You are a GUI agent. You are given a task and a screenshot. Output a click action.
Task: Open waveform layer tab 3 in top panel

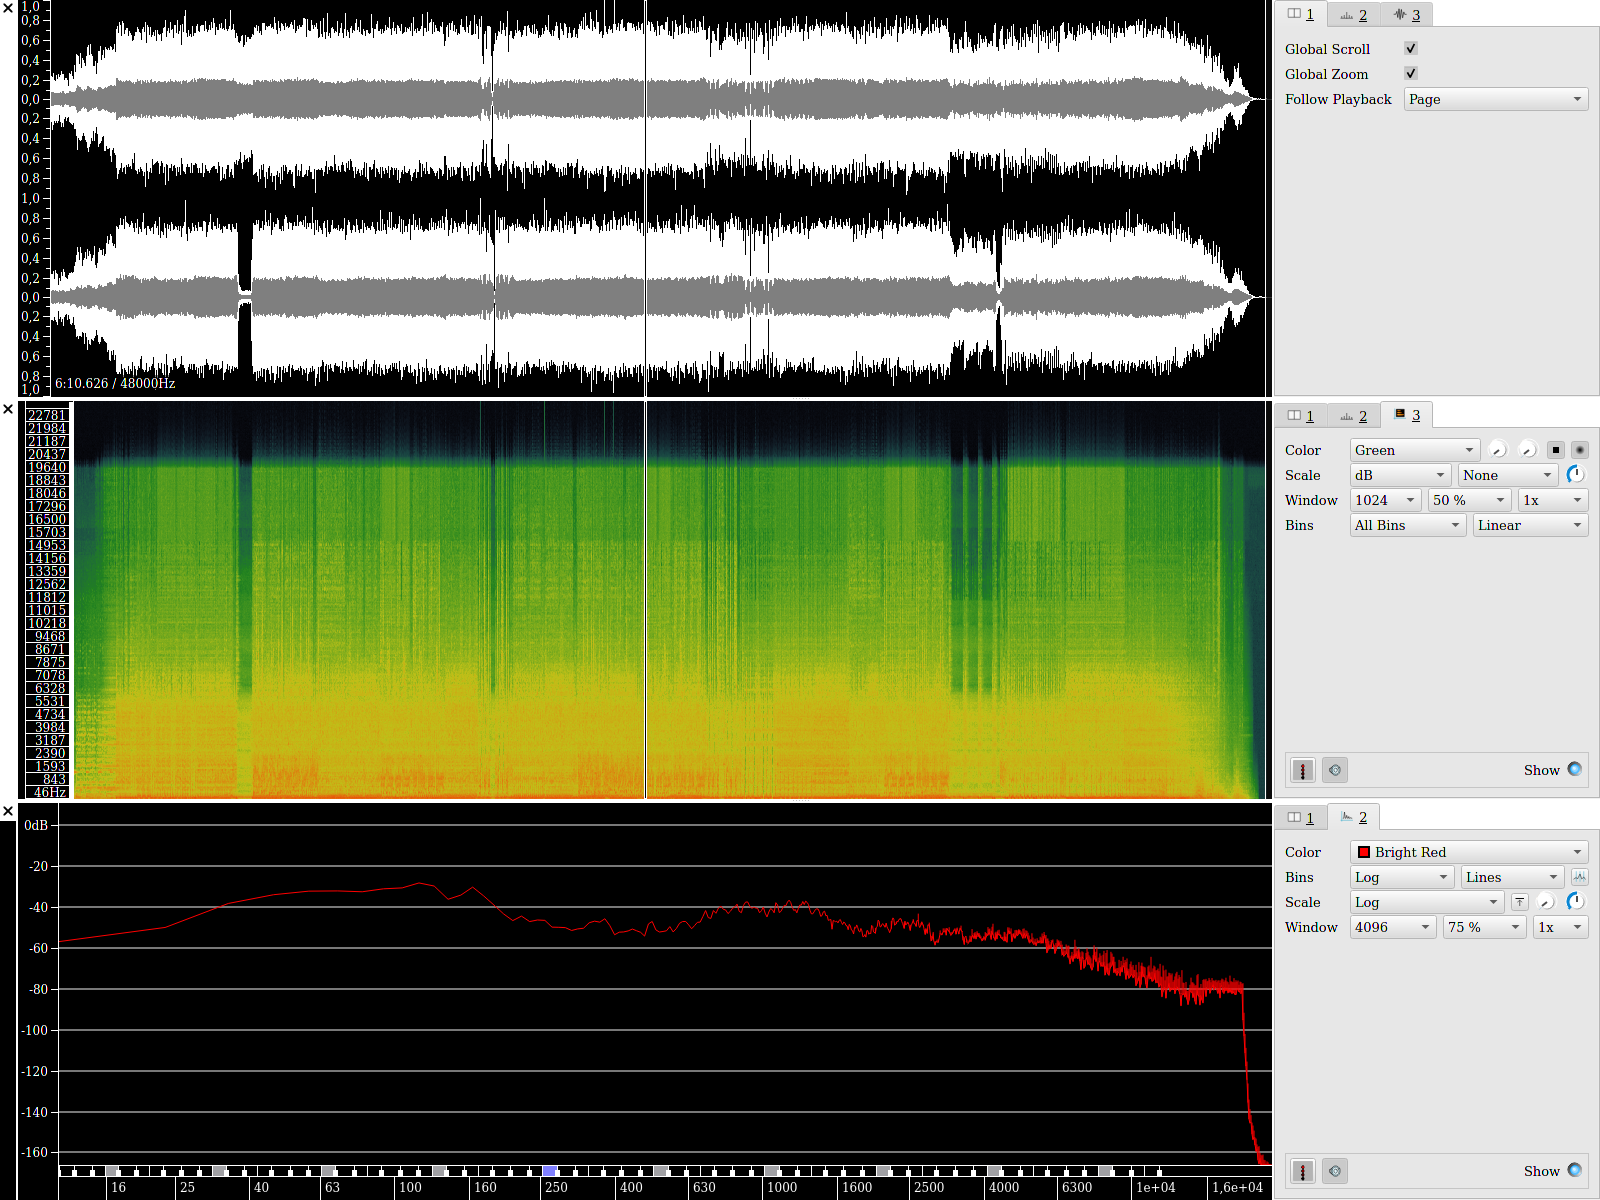click(x=1406, y=15)
